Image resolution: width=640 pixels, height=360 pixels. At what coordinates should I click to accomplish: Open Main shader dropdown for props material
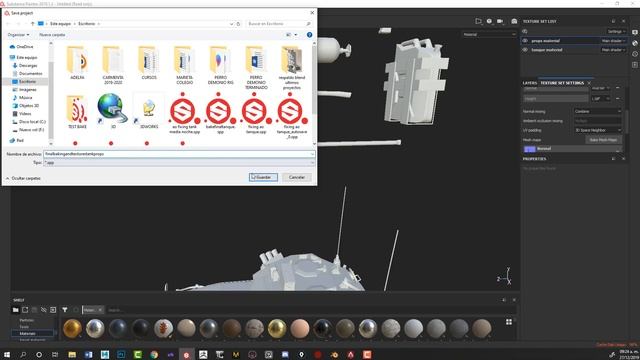[613, 41]
